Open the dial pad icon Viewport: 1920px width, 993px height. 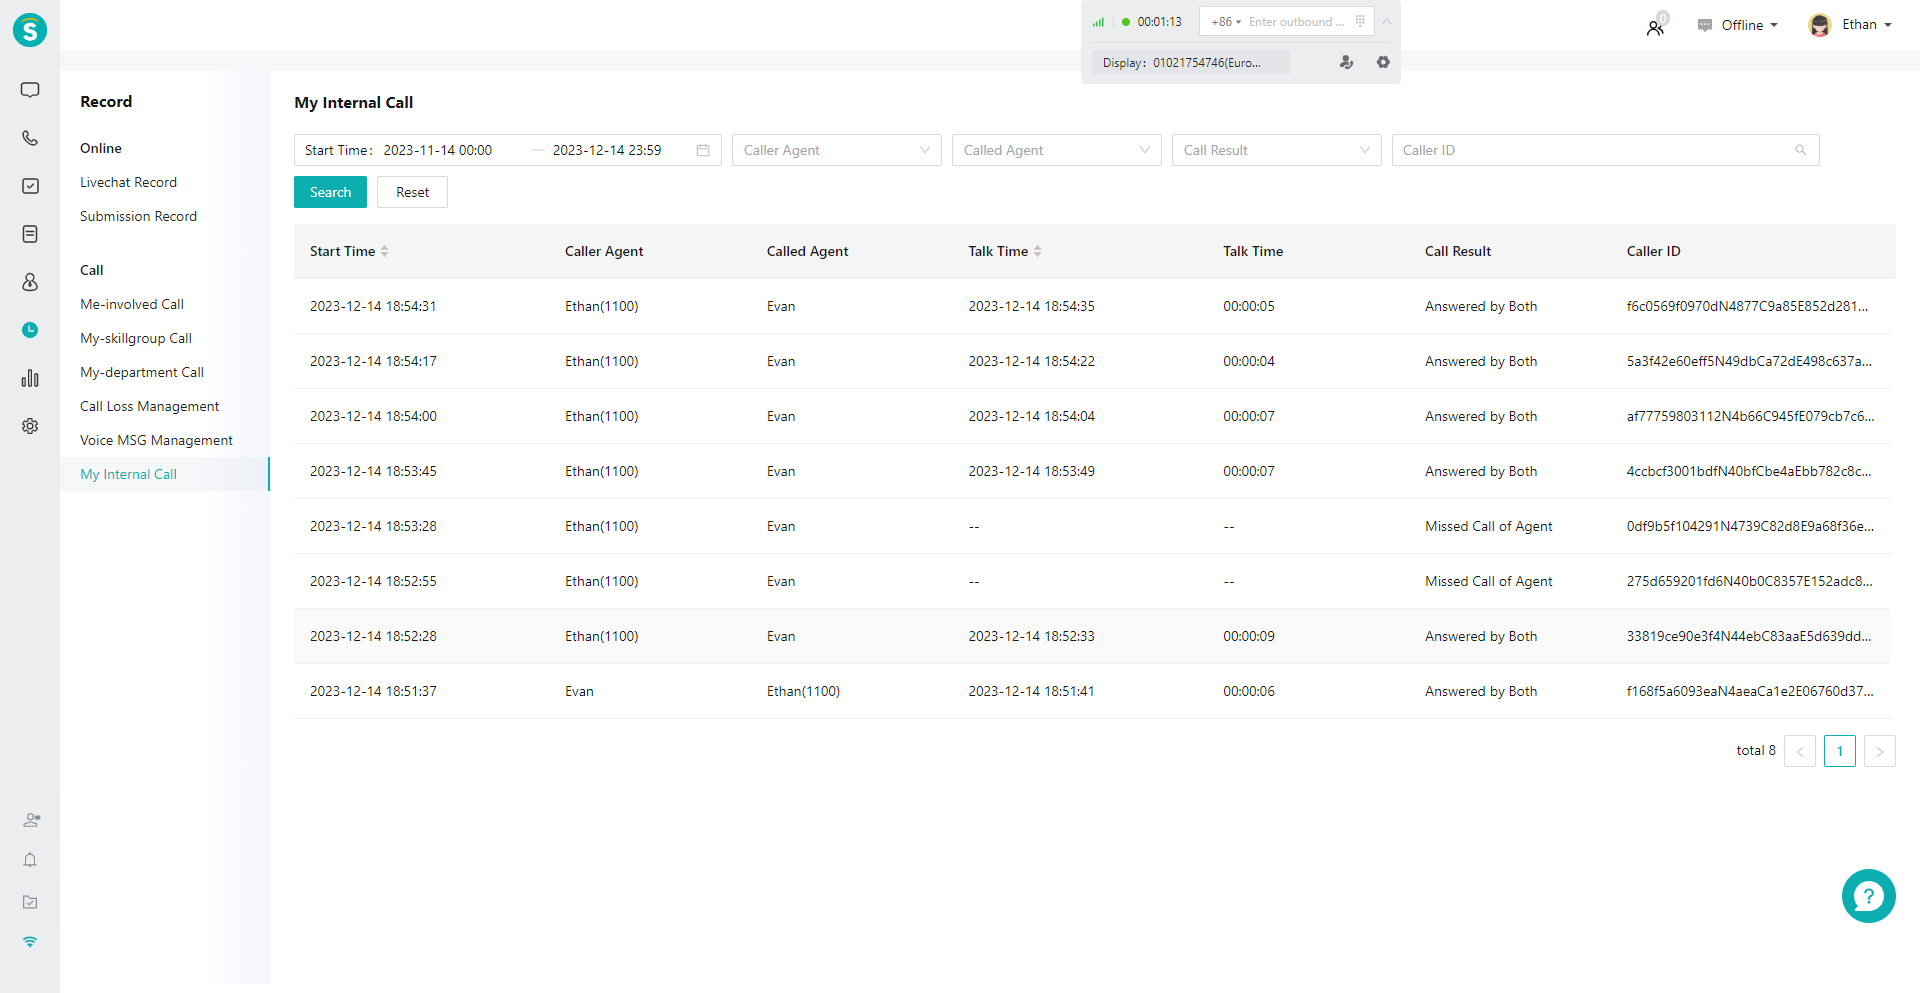pos(1360,21)
